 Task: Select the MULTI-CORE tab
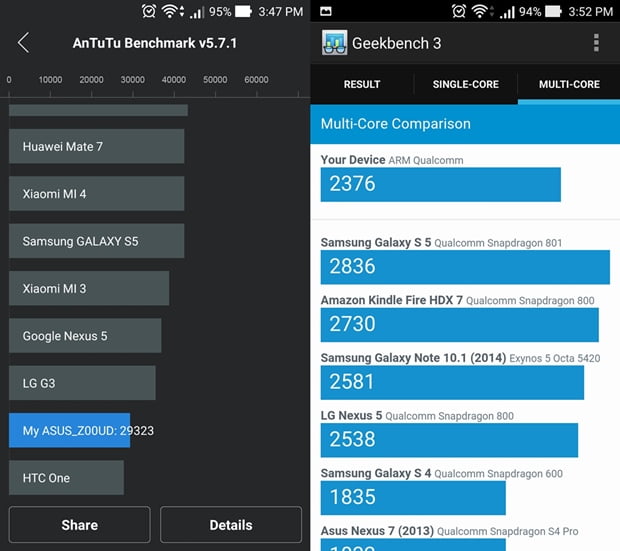point(569,84)
